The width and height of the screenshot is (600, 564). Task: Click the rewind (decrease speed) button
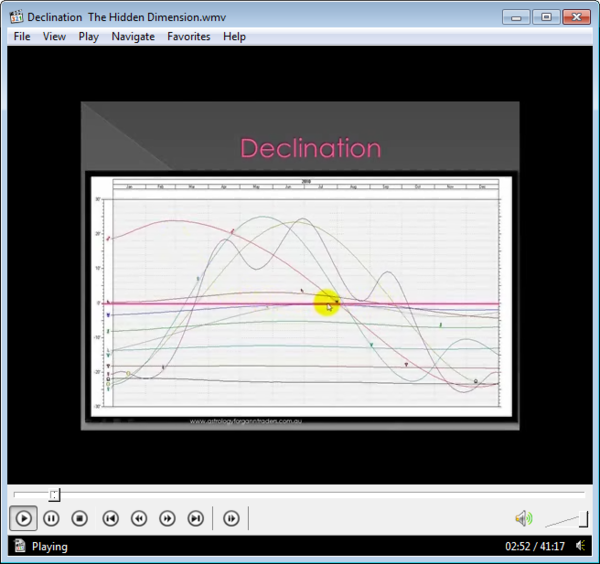click(x=139, y=518)
